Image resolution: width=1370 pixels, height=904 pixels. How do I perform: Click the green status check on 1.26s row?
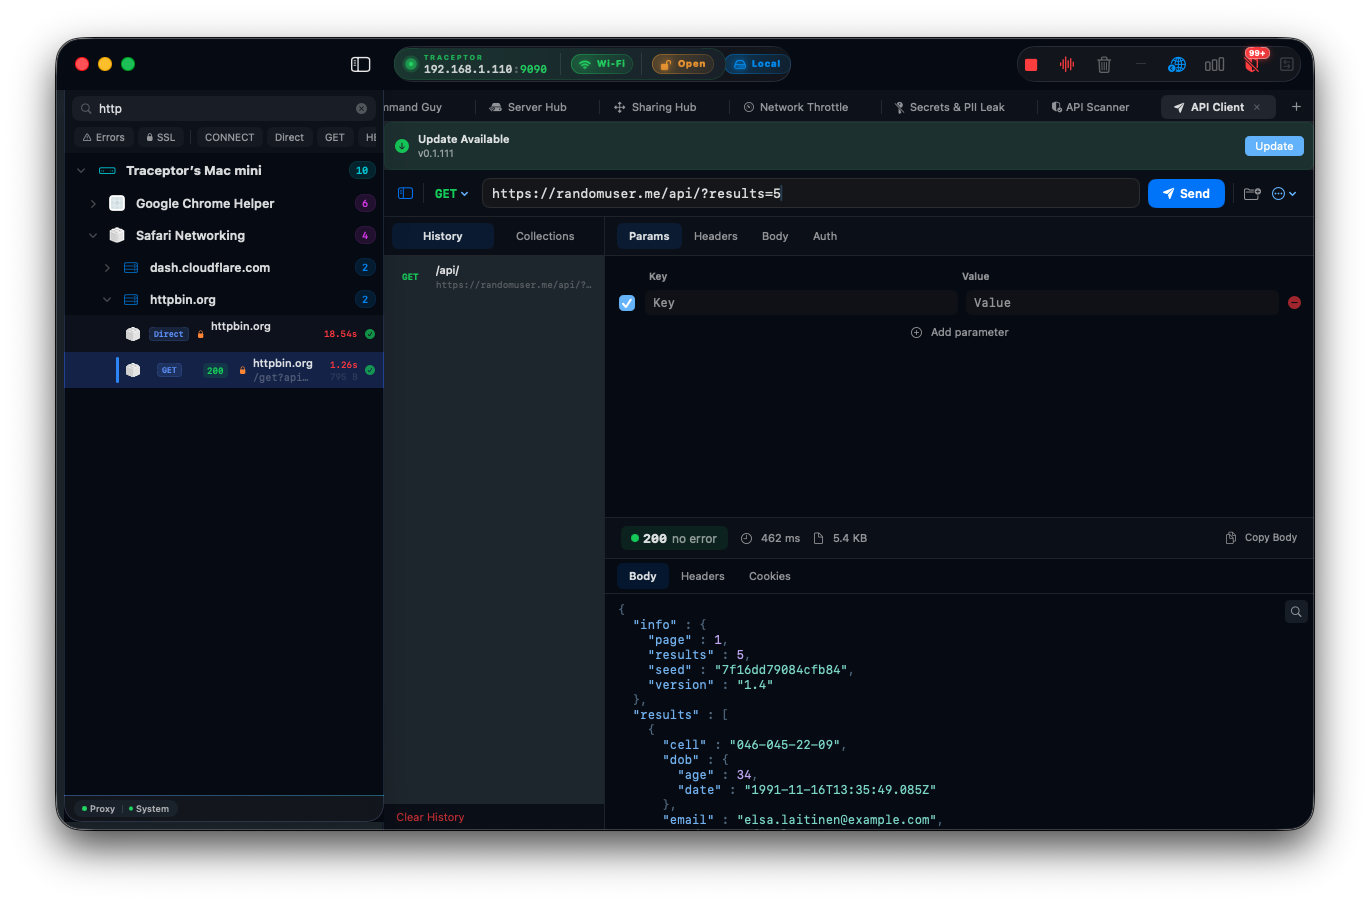tap(370, 370)
